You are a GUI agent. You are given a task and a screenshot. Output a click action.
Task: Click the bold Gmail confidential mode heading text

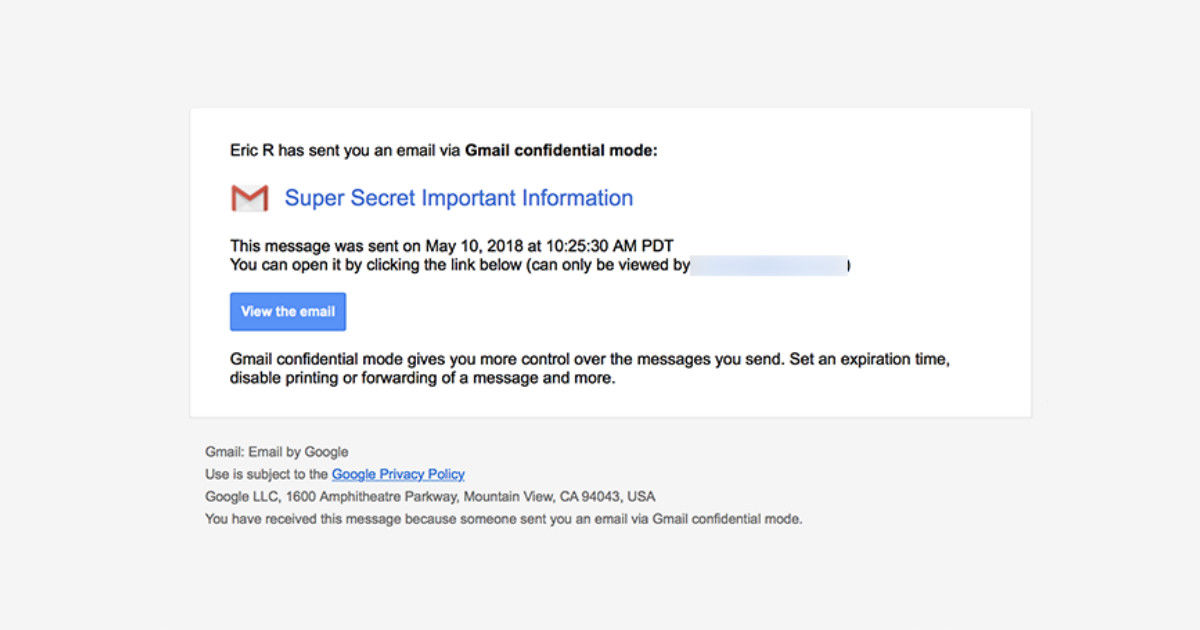click(561, 151)
